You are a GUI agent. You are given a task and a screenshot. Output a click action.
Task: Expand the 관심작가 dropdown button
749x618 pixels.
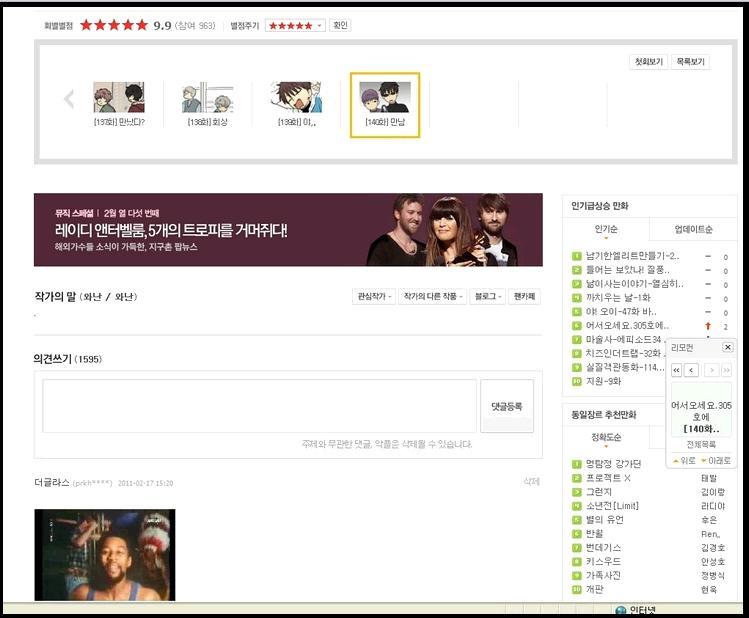[x=374, y=297]
